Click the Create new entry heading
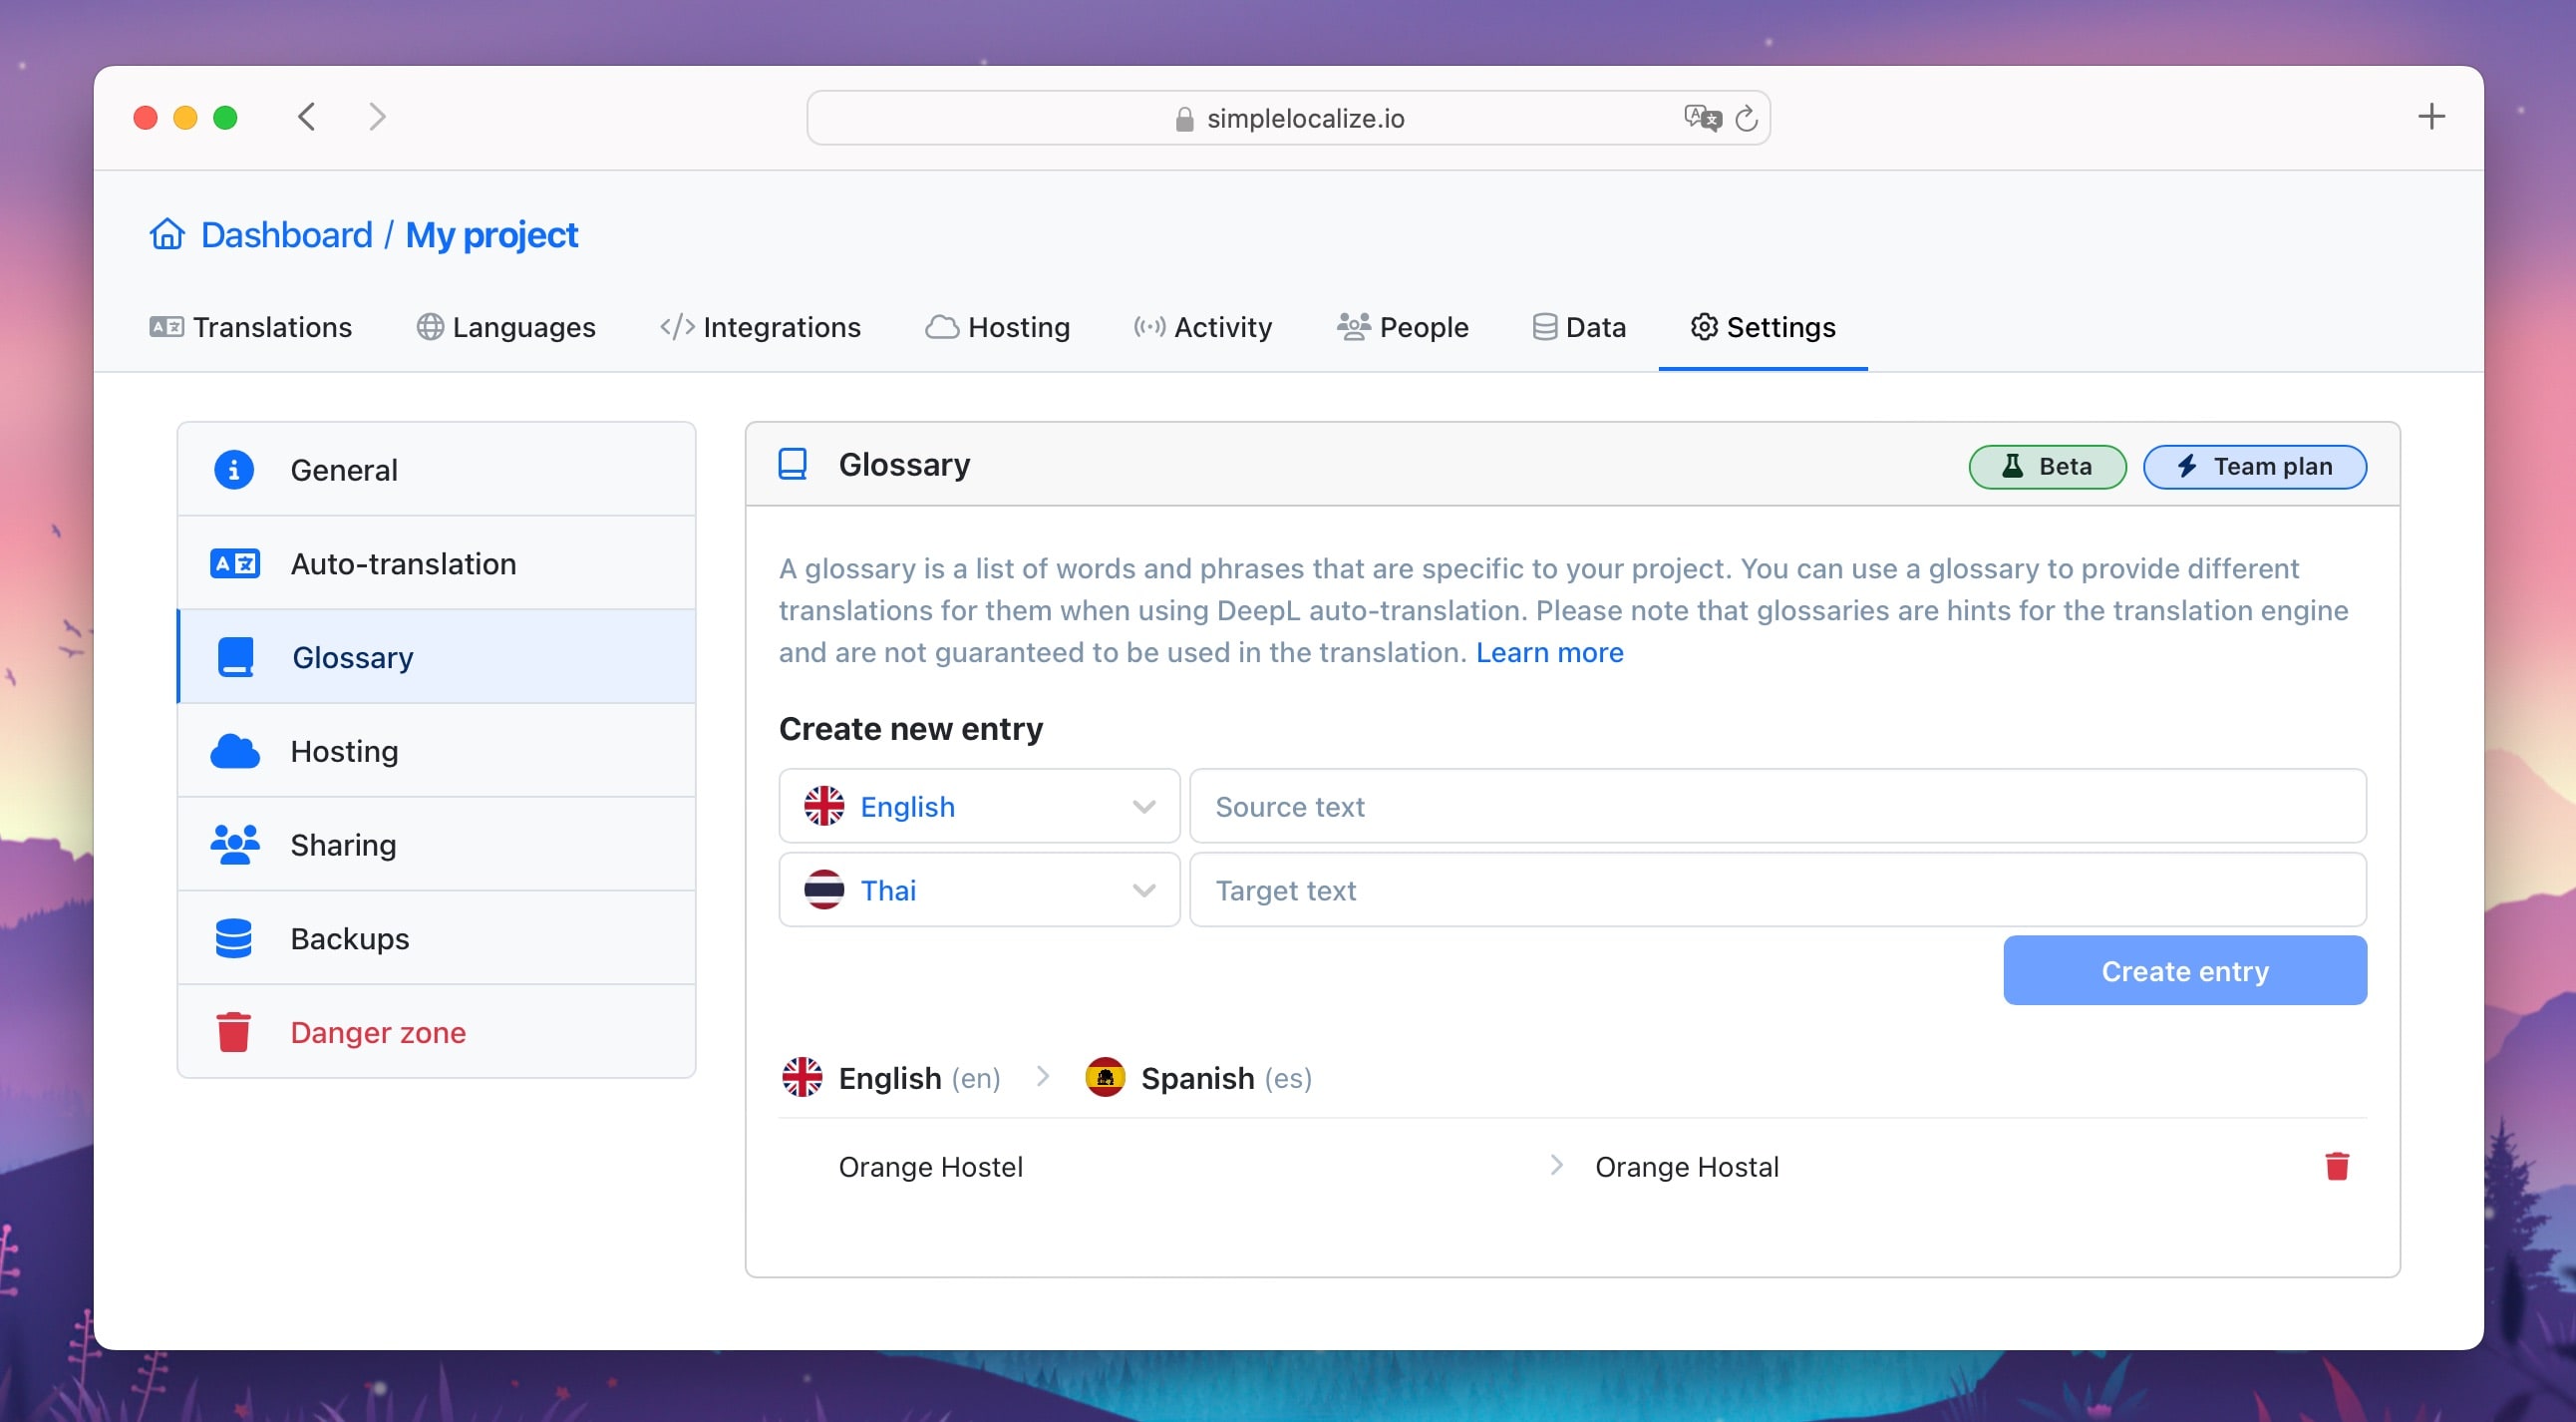 [x=910, y=728]
